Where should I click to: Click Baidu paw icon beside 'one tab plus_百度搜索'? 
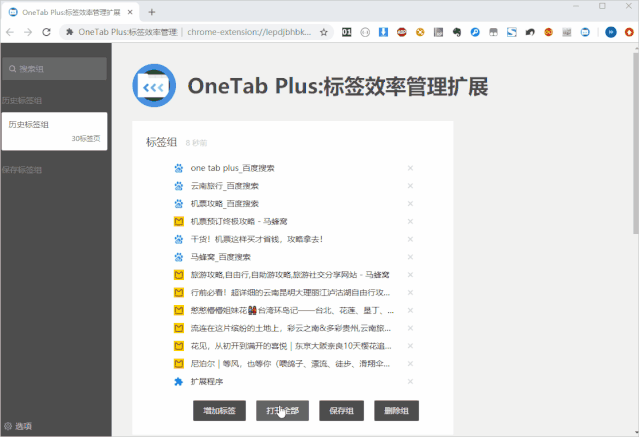[x=178, y=168]
